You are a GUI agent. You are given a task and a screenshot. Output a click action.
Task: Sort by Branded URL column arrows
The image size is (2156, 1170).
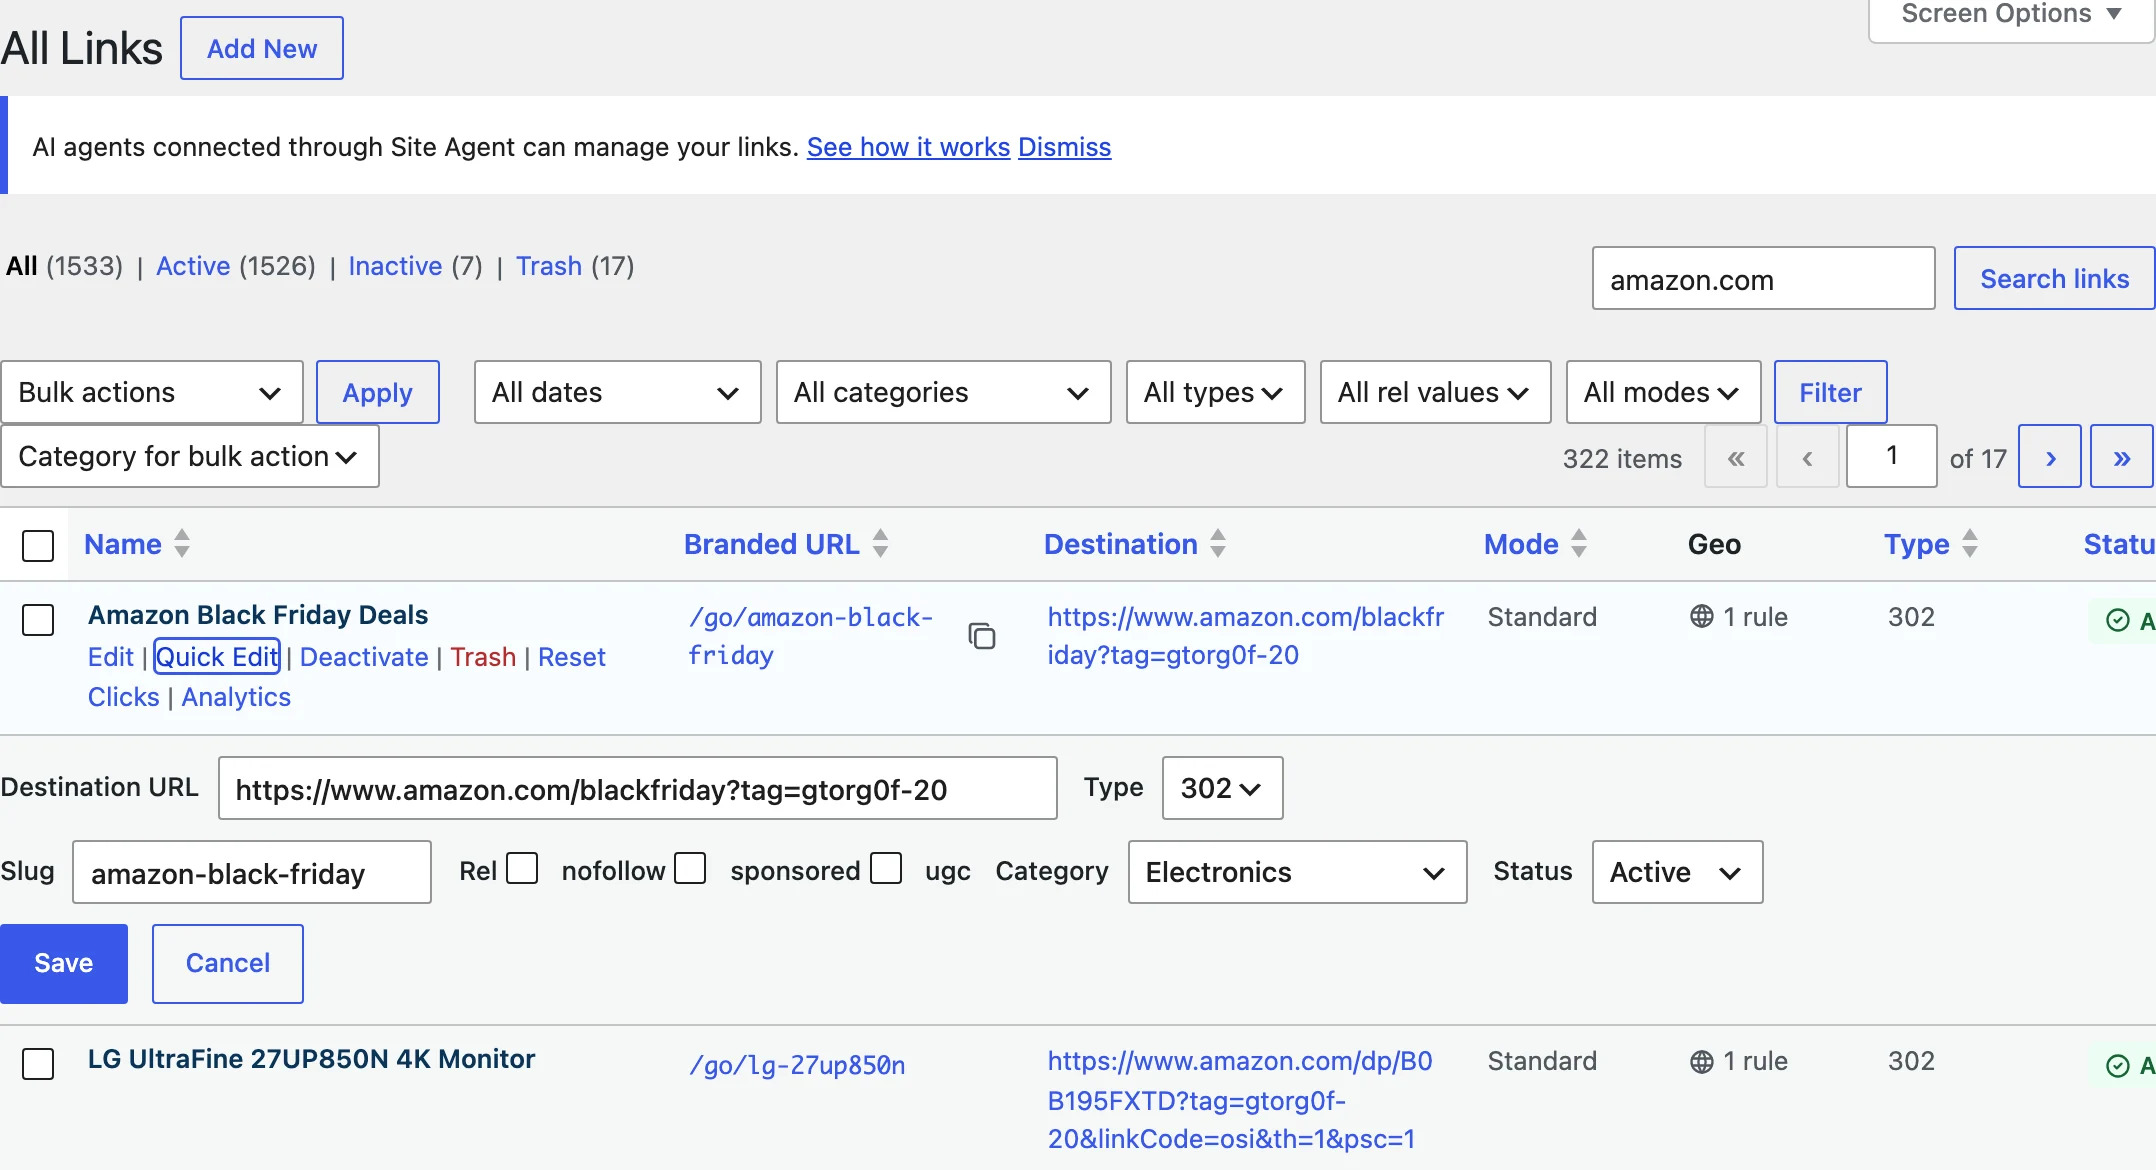(x=880, y=544)
